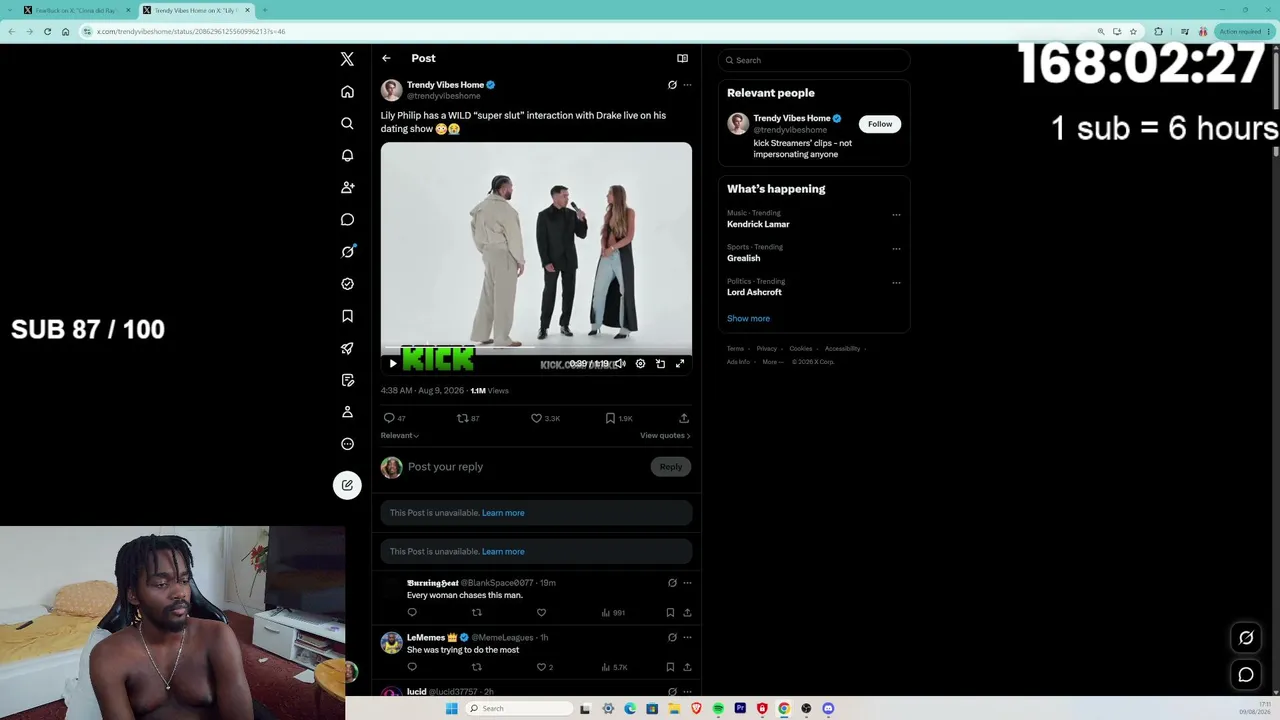1280x720 pixels.
Task: Go back using the arrow beside Post
Action: click(386, 58)
